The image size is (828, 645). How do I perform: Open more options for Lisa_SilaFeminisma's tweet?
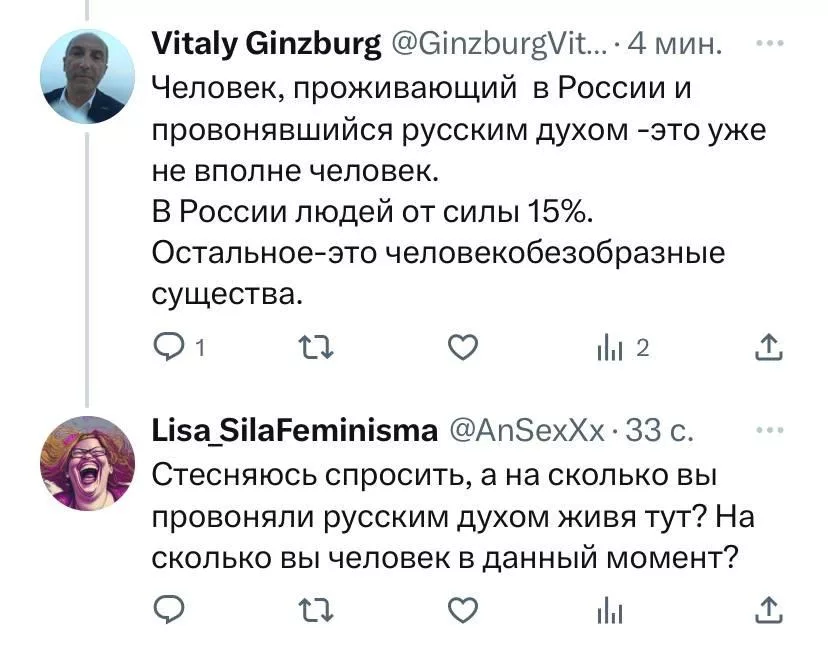tap(766, 430)
